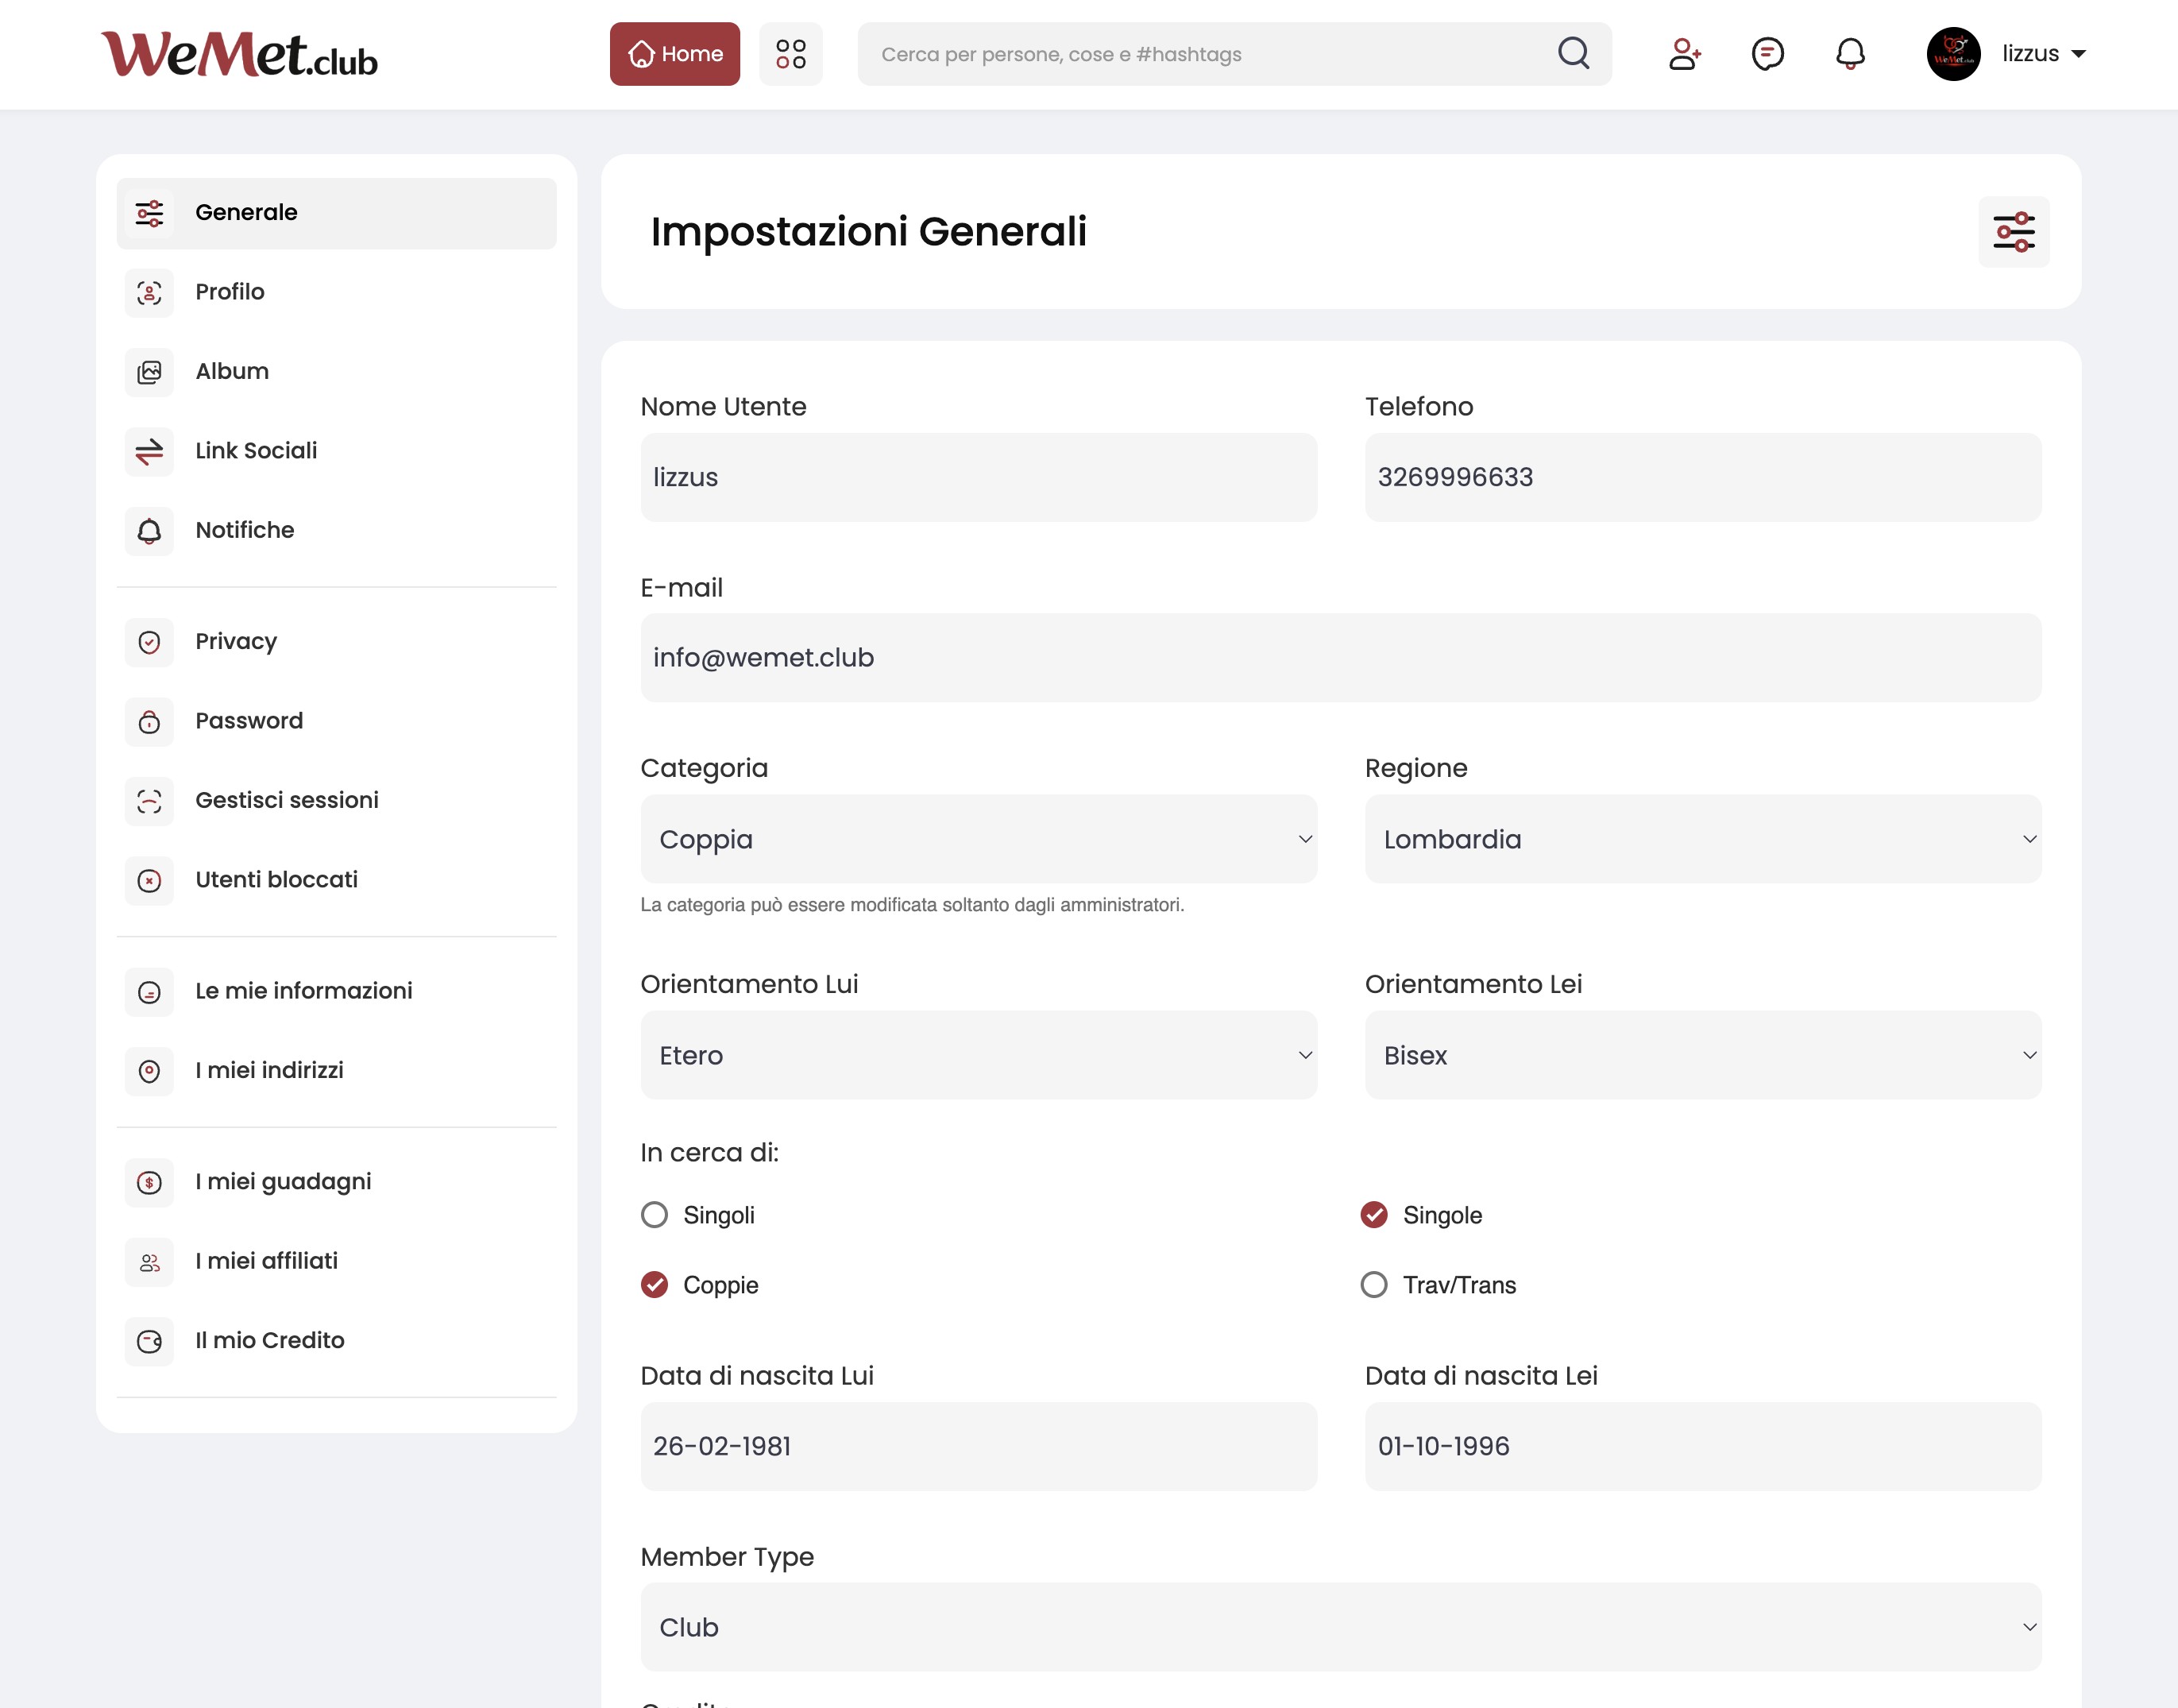The image size is (2178, 1708).
Task: Uncheck the Coppie option
Action: click(x=655, y=1285)
